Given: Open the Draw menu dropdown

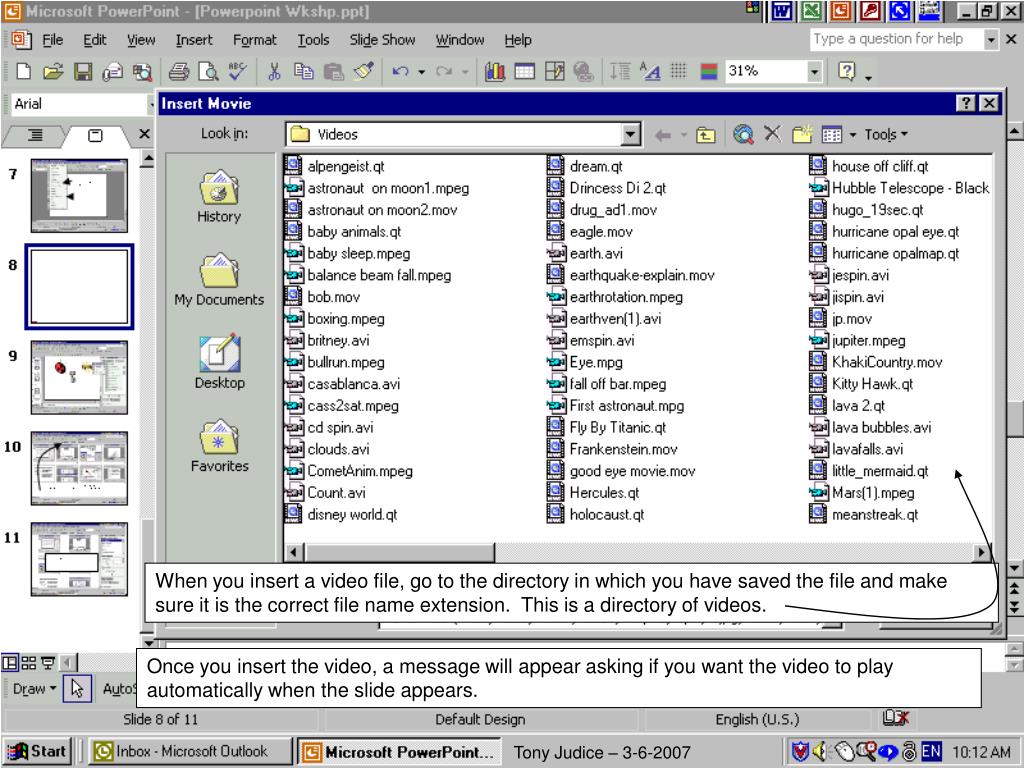Looking at the screenshot, I should point(35,689).
